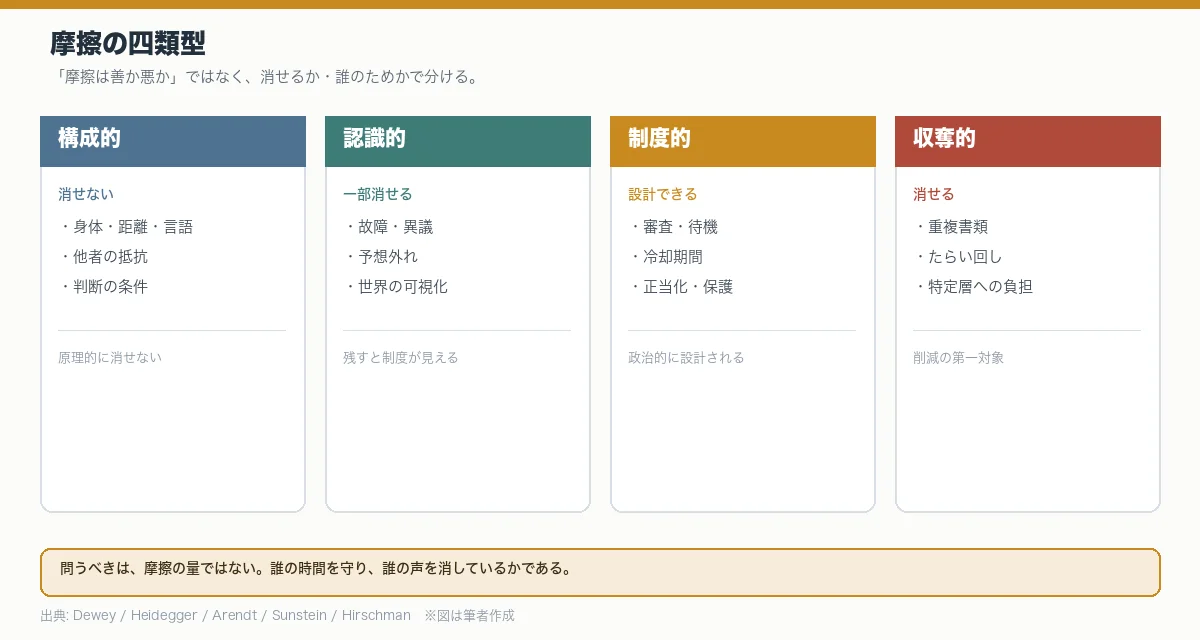Viewport: 1200px width, 640px height.
Task: Click the label 一部消せる
Action: (378, 194)
